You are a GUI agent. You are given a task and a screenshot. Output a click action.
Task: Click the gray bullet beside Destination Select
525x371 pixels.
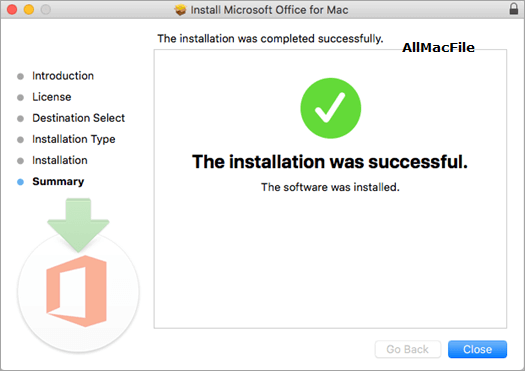(20, 119)
